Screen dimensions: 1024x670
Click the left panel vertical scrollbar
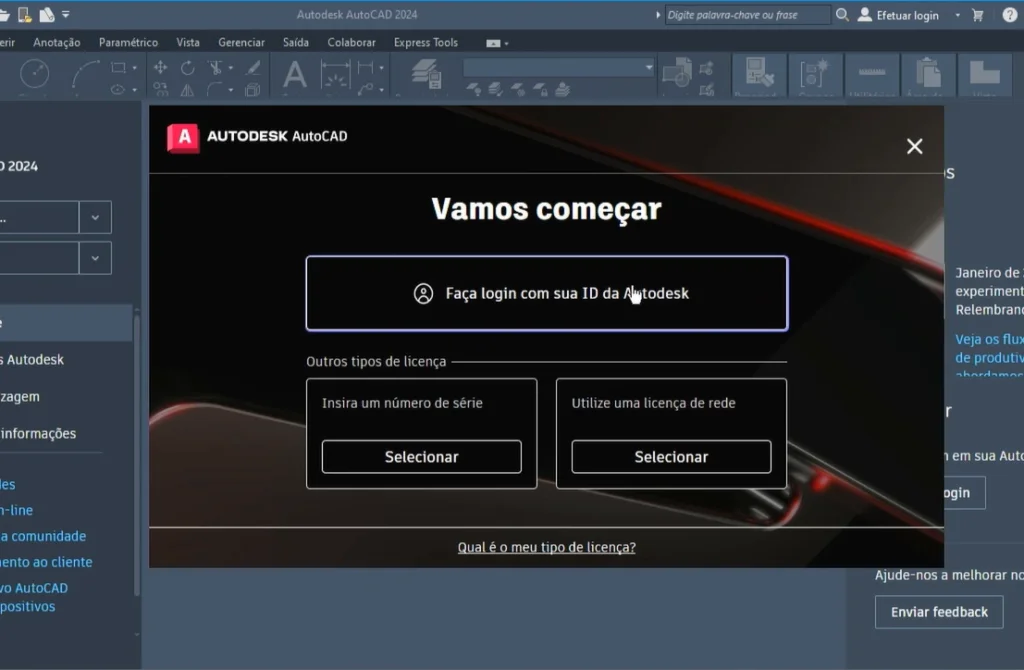coord(136,456)
